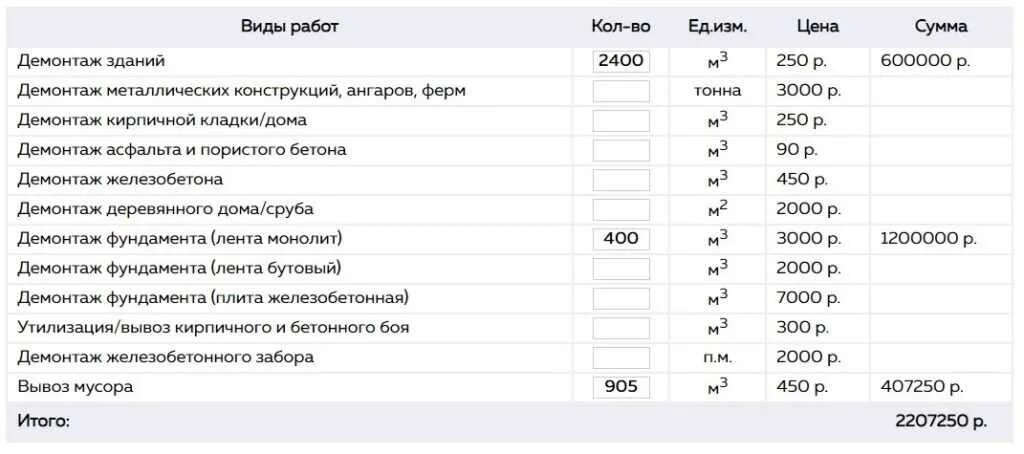Screen dimensions: 1024x454
Task: Click Вывоз мусора quantity field with 905
Action: pyautogui.click(x=621, y=387)
